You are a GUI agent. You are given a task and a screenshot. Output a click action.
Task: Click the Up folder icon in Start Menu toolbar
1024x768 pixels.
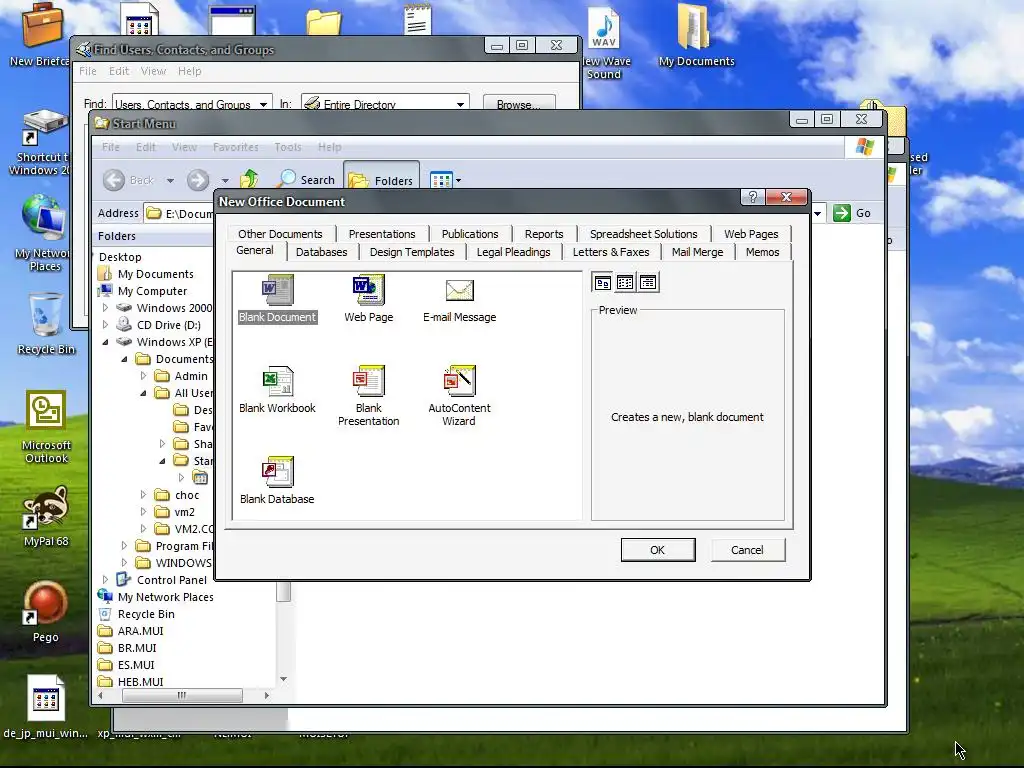pyautogui.click(x=249, y=179)
